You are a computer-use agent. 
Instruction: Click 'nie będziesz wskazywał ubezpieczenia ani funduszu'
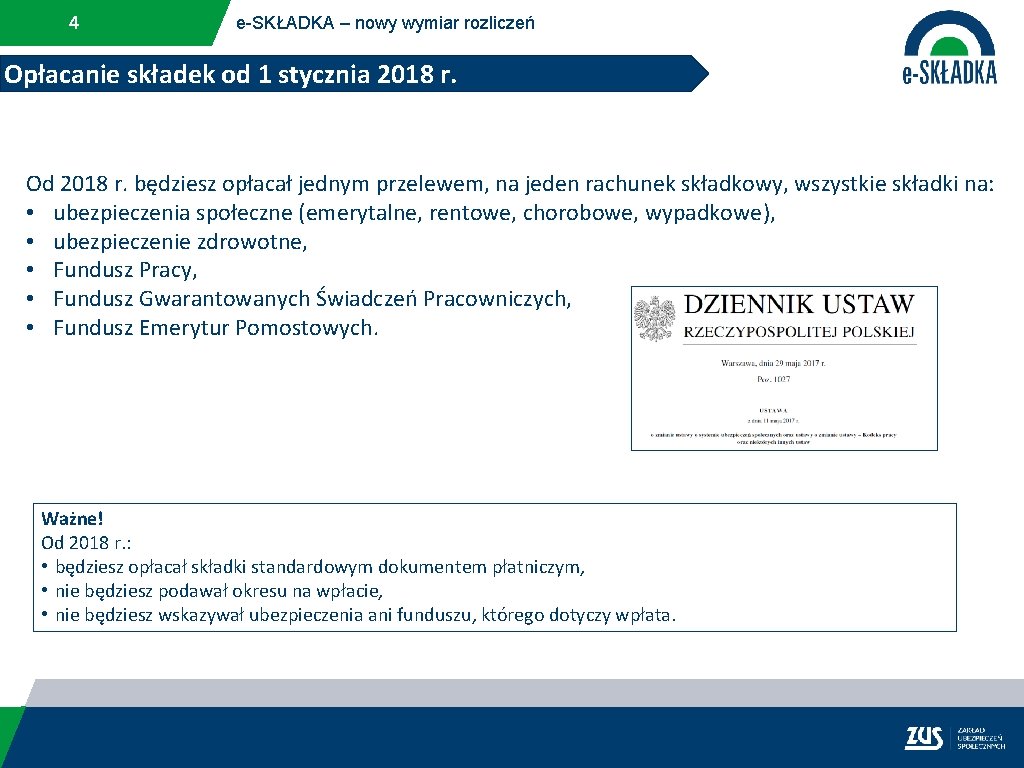click(366, 615)
